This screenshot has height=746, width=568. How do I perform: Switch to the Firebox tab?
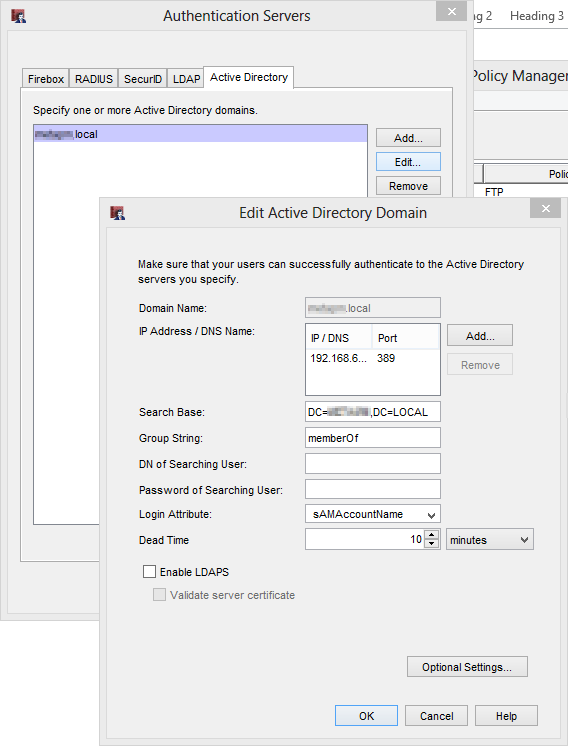coord(46,79)
